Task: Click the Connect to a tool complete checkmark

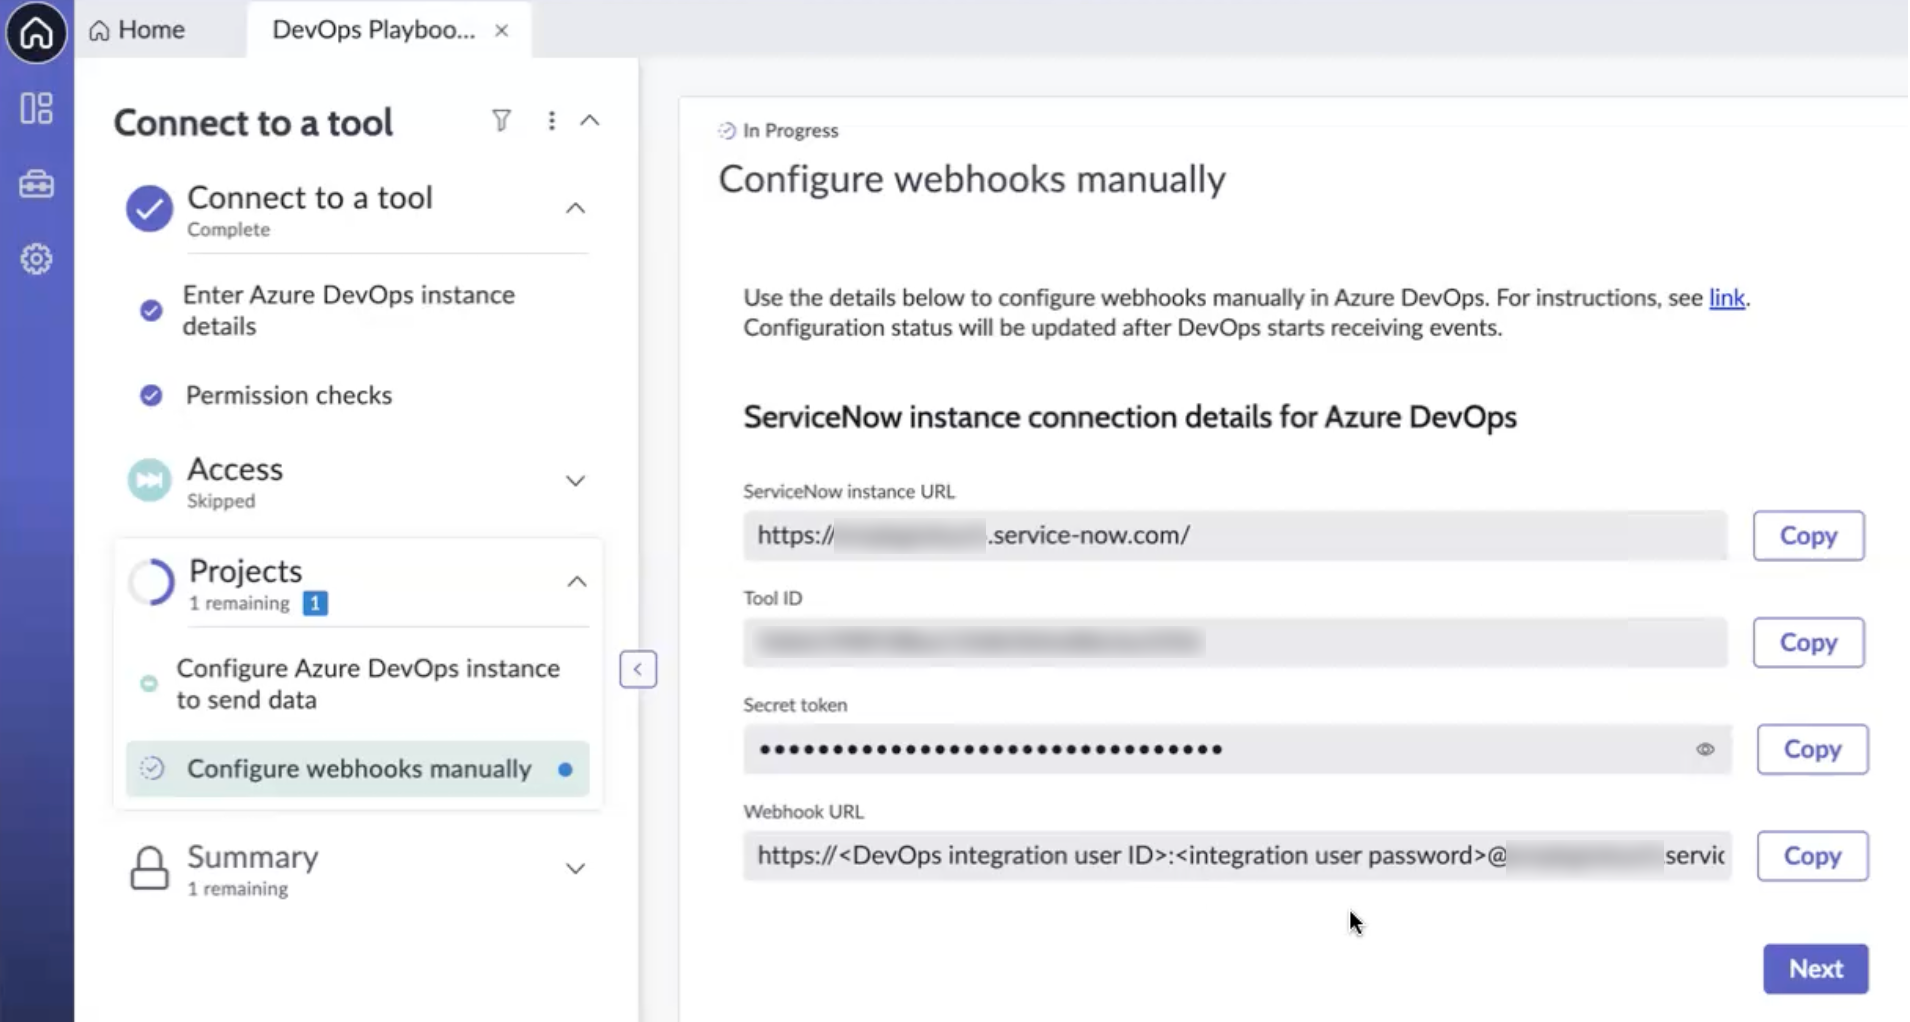Action: pyautogui.click(x=149, y=208)
